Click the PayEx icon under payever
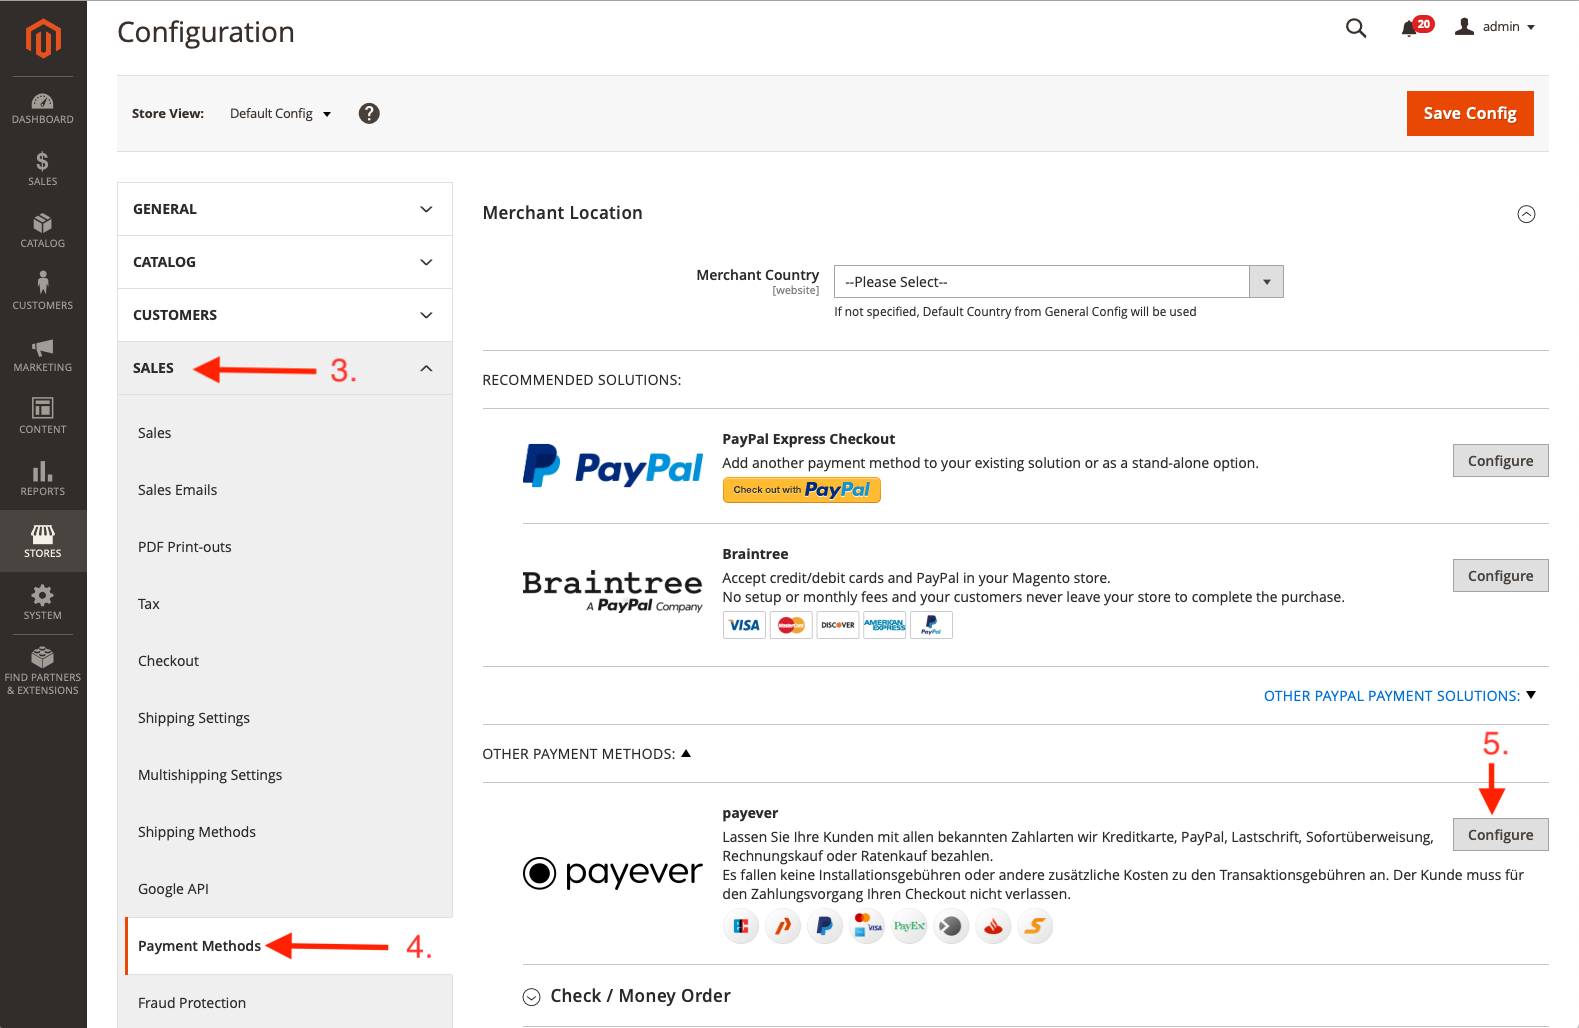The height and width of the screenshot is (1028, 1579). point(909,927)
